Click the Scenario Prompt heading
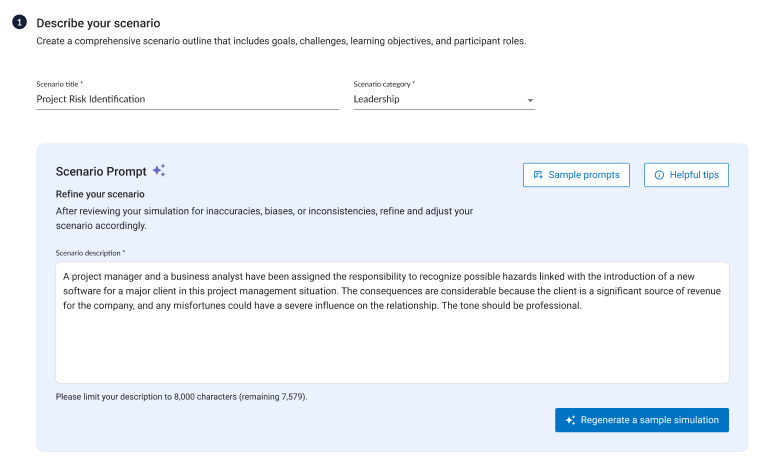 [x=101, y=171]
